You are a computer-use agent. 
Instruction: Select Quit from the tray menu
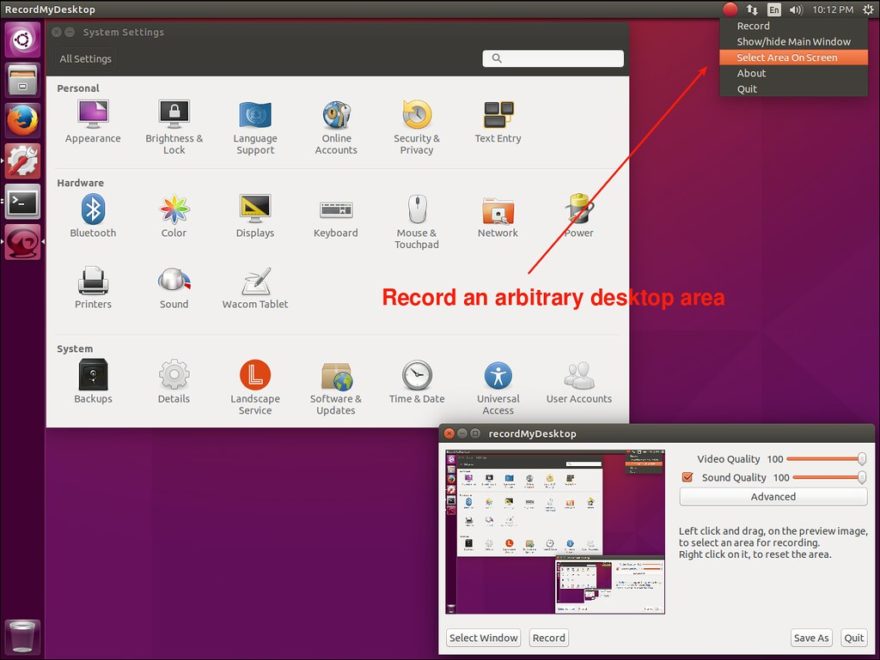(x=794, y=89)
